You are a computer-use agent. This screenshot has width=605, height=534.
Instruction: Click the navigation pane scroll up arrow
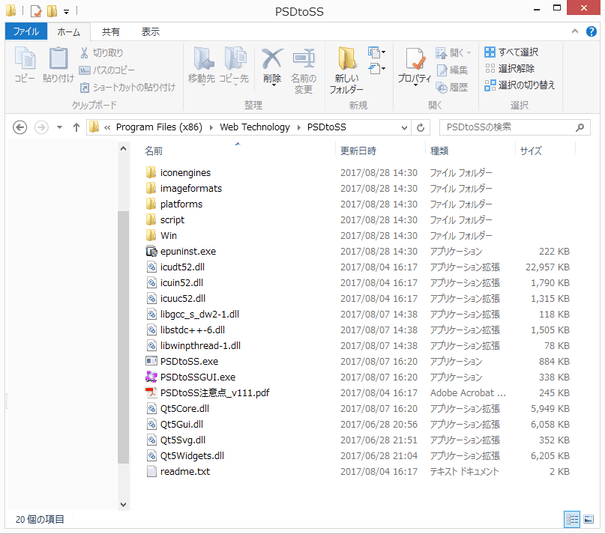[123, 149]
